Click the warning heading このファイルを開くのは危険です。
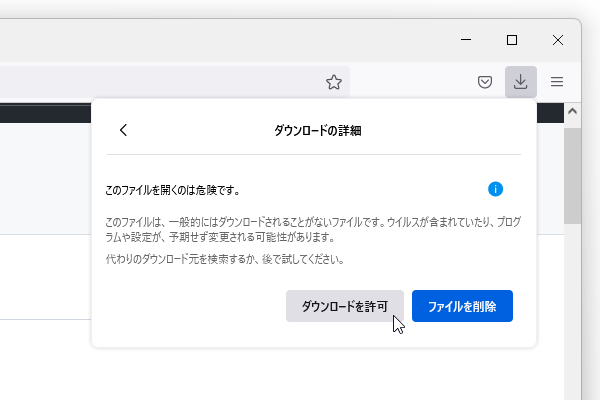Viewport: 600px width, 400px height. (173, 190)
